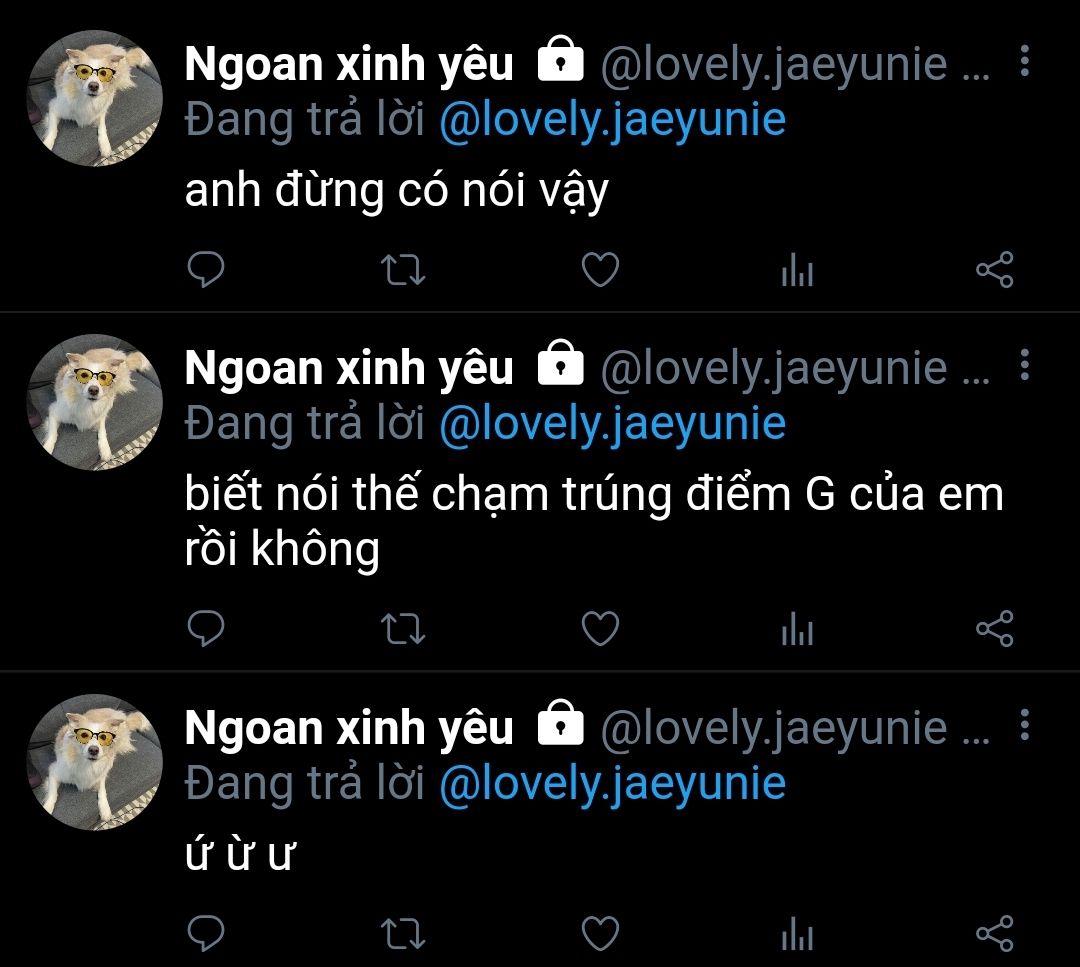Open 'Ngoan xinh yêu' profile name in first tweet

coord(349,65)
